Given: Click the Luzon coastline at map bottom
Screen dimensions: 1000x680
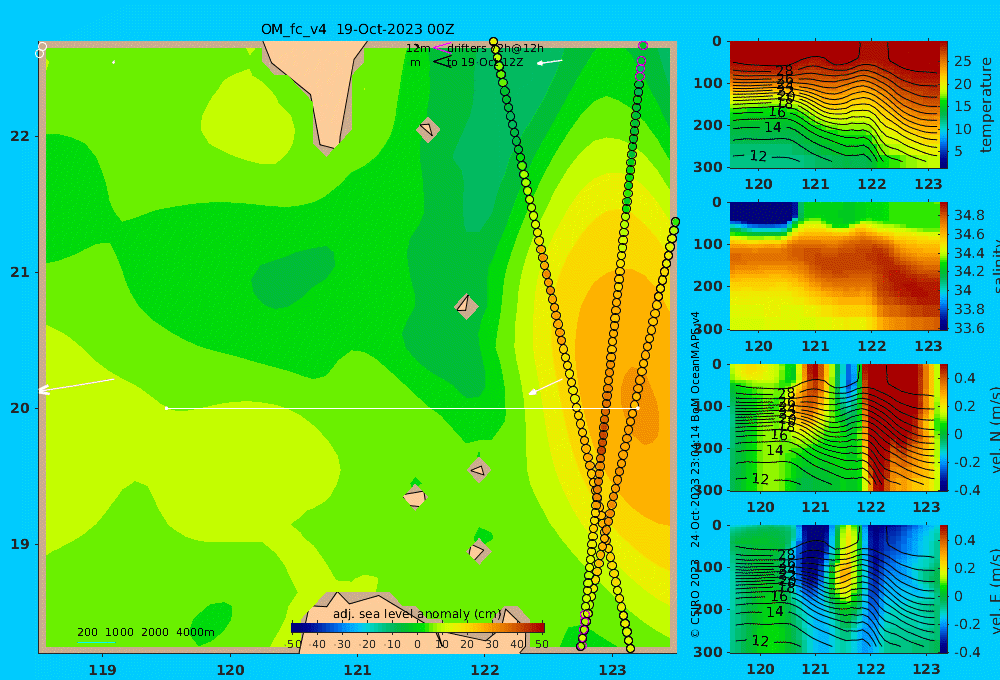Looking at the screenshot, I should [415, 622].
